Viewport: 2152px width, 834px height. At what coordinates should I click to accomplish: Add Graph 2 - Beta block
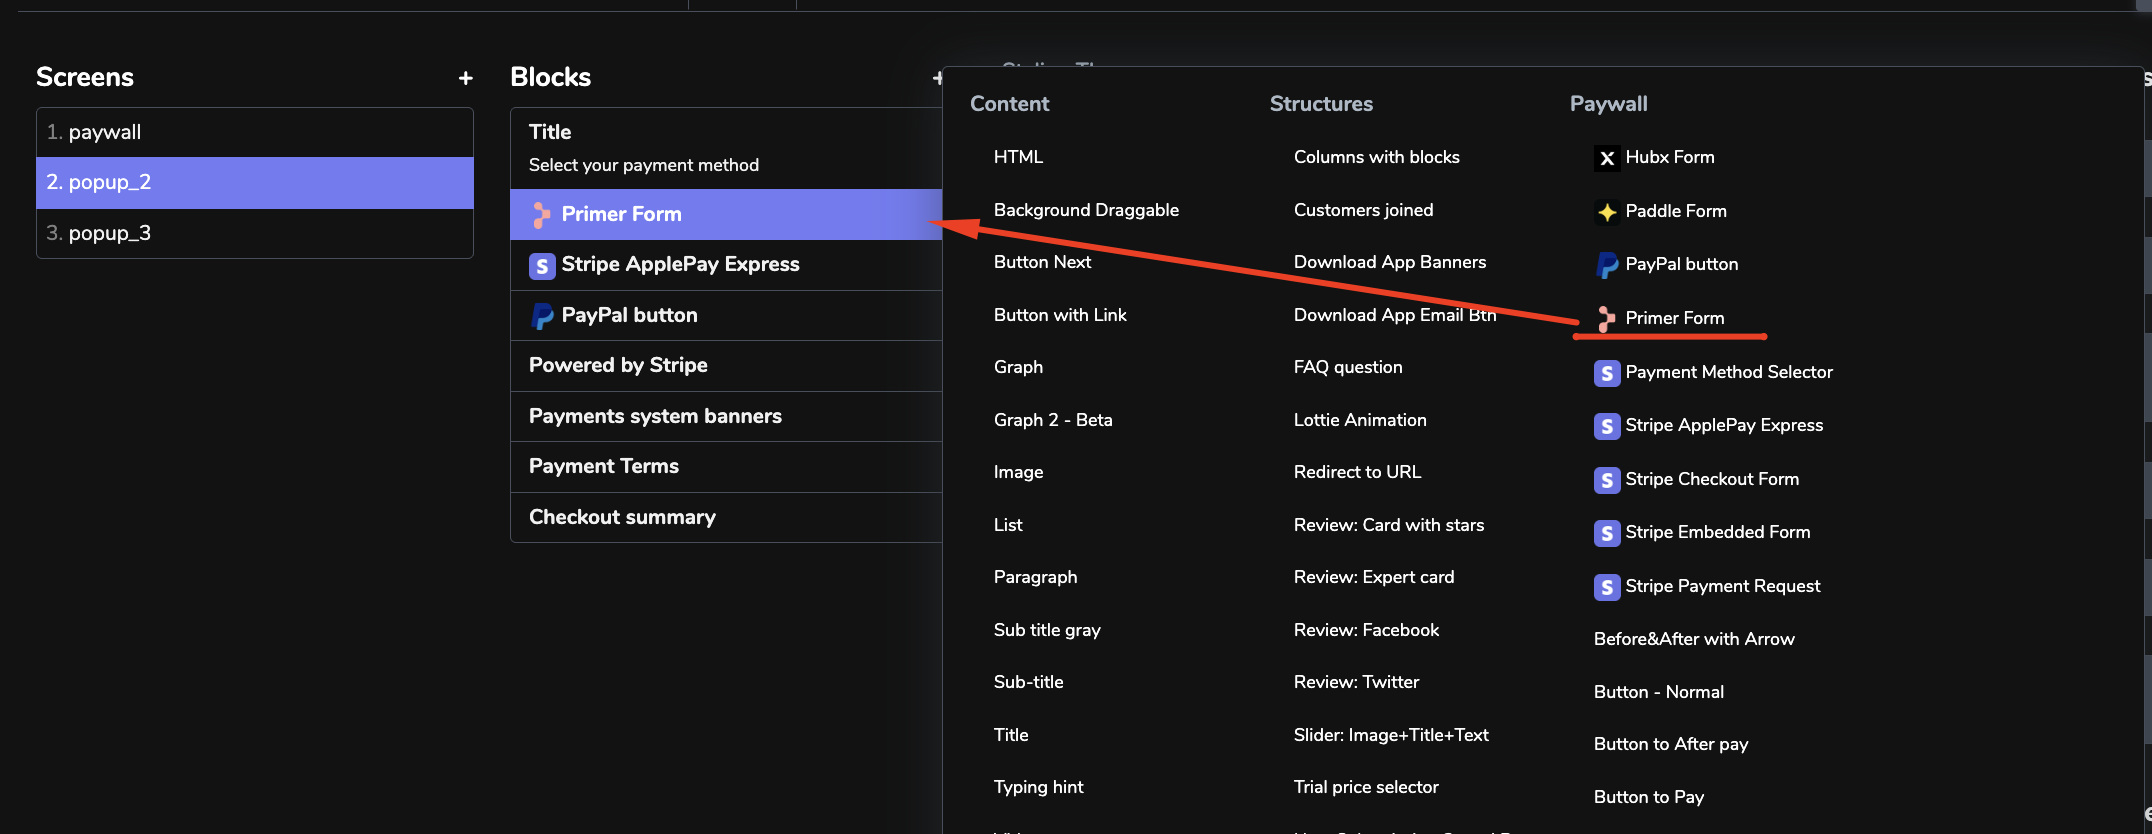[1053, 420]
